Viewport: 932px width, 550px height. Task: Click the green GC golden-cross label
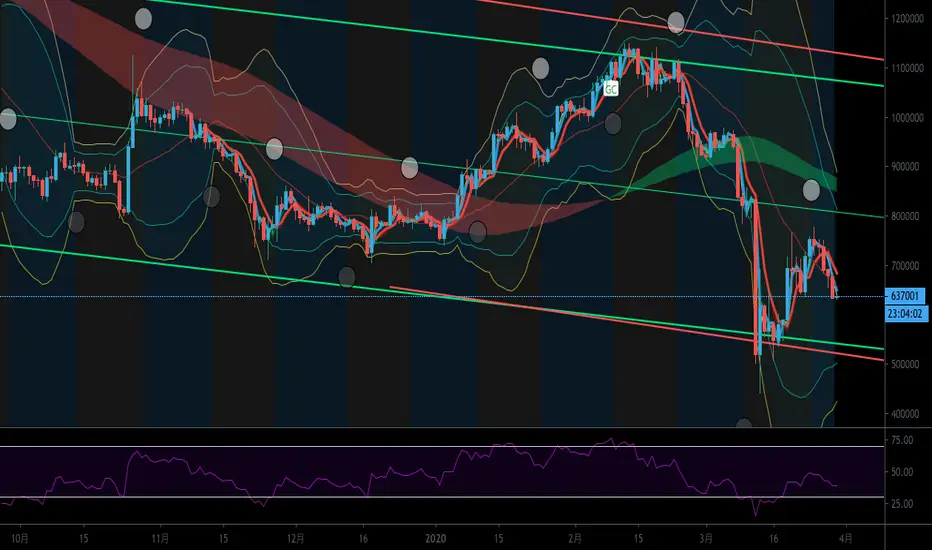pyautogui.click(x=610, y=89)
